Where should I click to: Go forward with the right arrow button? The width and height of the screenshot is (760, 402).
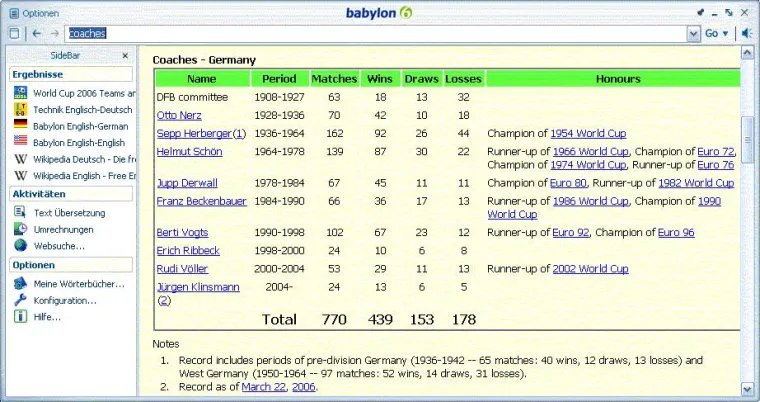click(x=54, y=33)
